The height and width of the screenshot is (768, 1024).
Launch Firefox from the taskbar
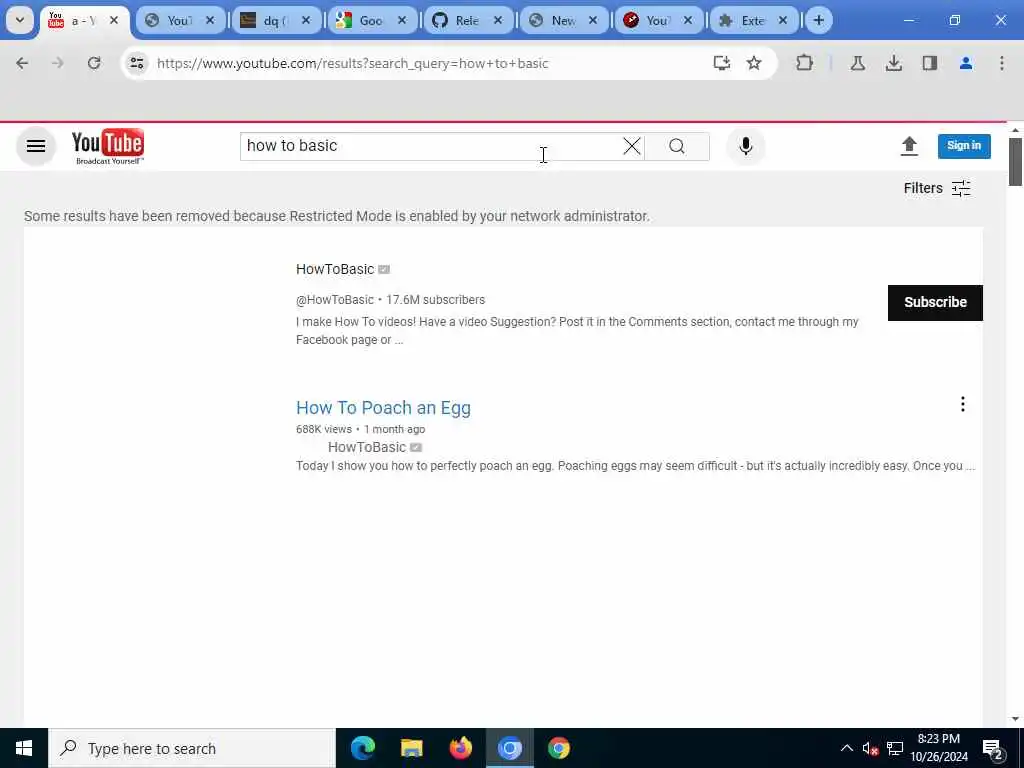click(x=461, y=748)
